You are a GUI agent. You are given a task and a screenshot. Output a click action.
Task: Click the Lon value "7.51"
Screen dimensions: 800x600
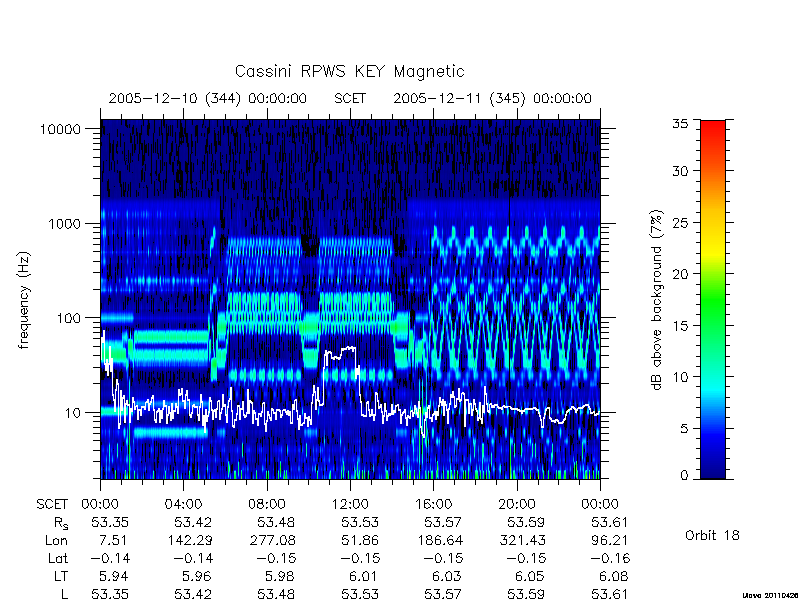pyautogui.click(x=111, y=541)
